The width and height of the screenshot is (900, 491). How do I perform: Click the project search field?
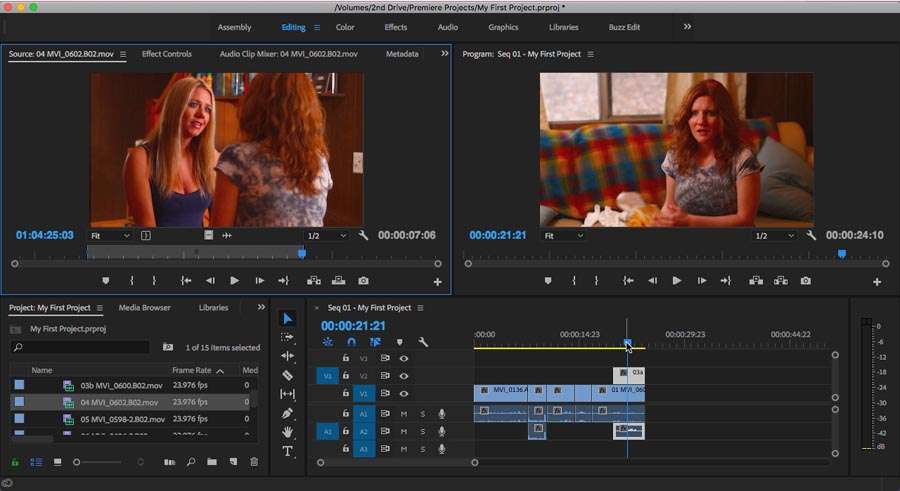[x=80, y=347]
